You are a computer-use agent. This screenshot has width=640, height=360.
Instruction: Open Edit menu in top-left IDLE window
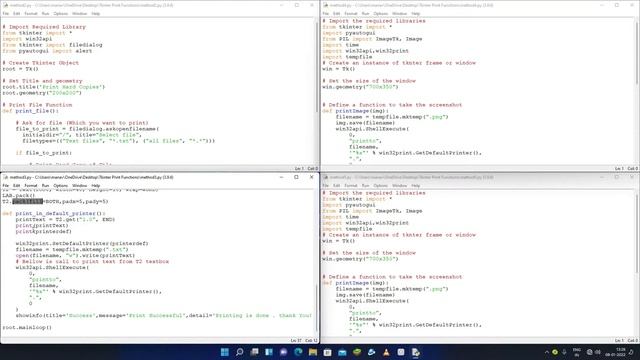(16, 13)
